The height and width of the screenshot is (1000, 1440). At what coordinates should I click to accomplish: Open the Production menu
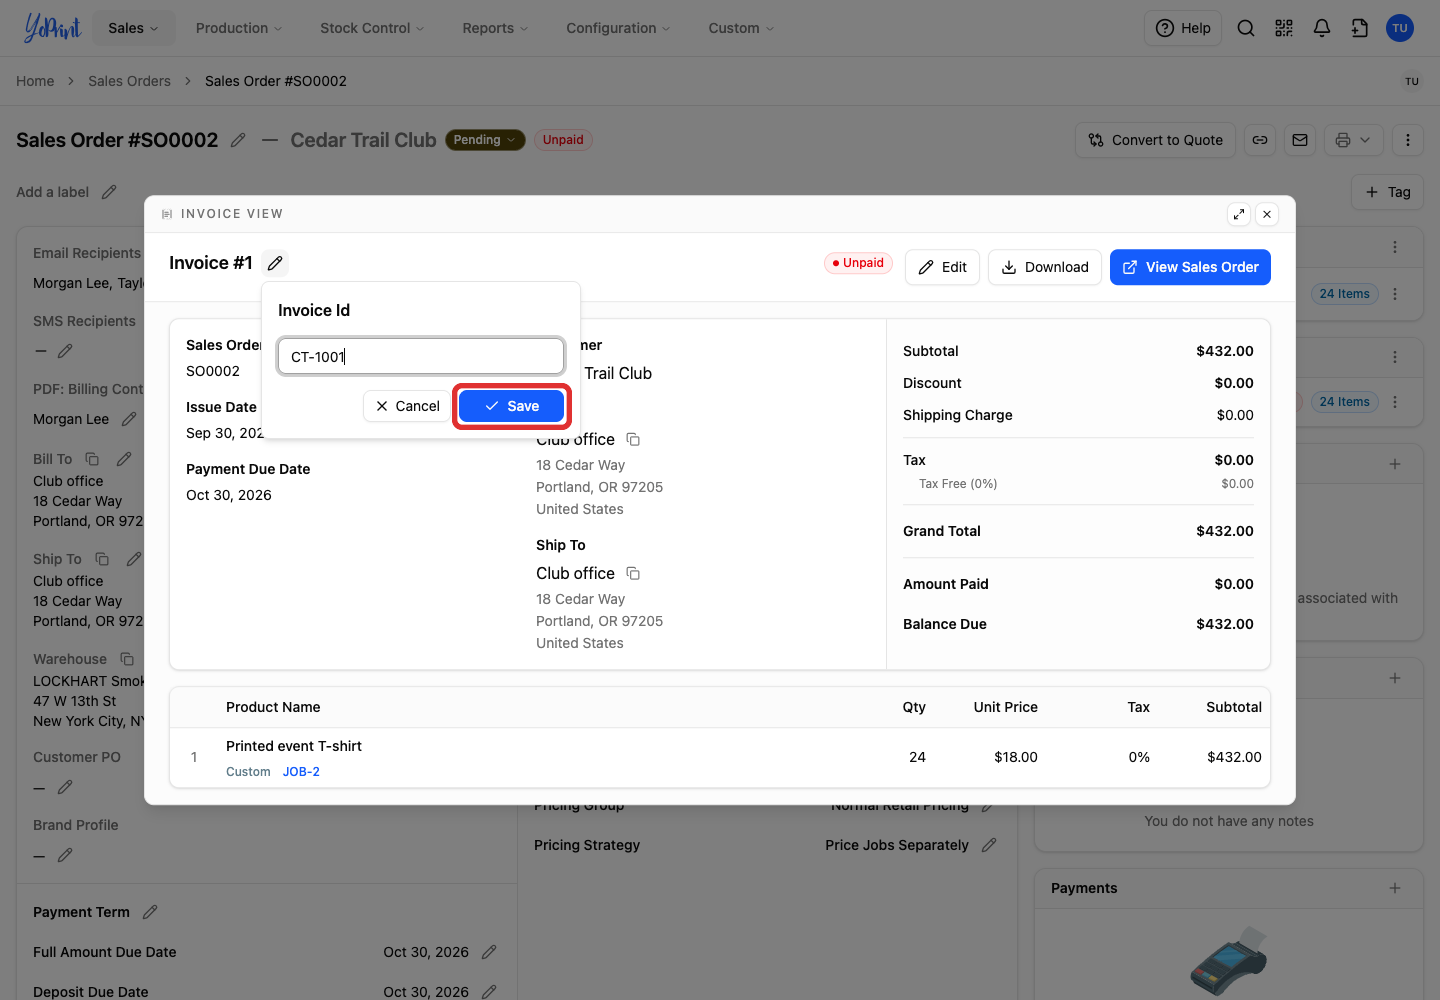pos(239,28)
